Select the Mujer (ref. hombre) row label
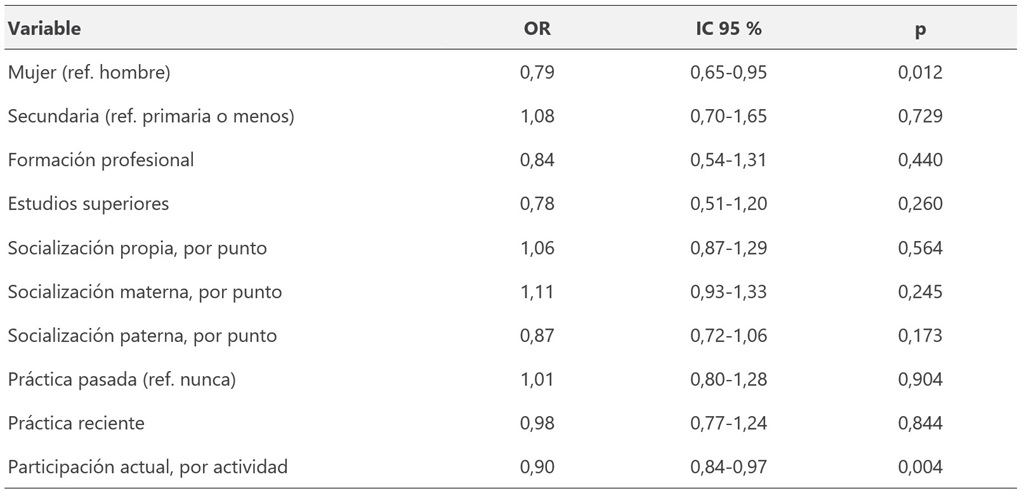1024x491 pixels. tap(89, 72)
